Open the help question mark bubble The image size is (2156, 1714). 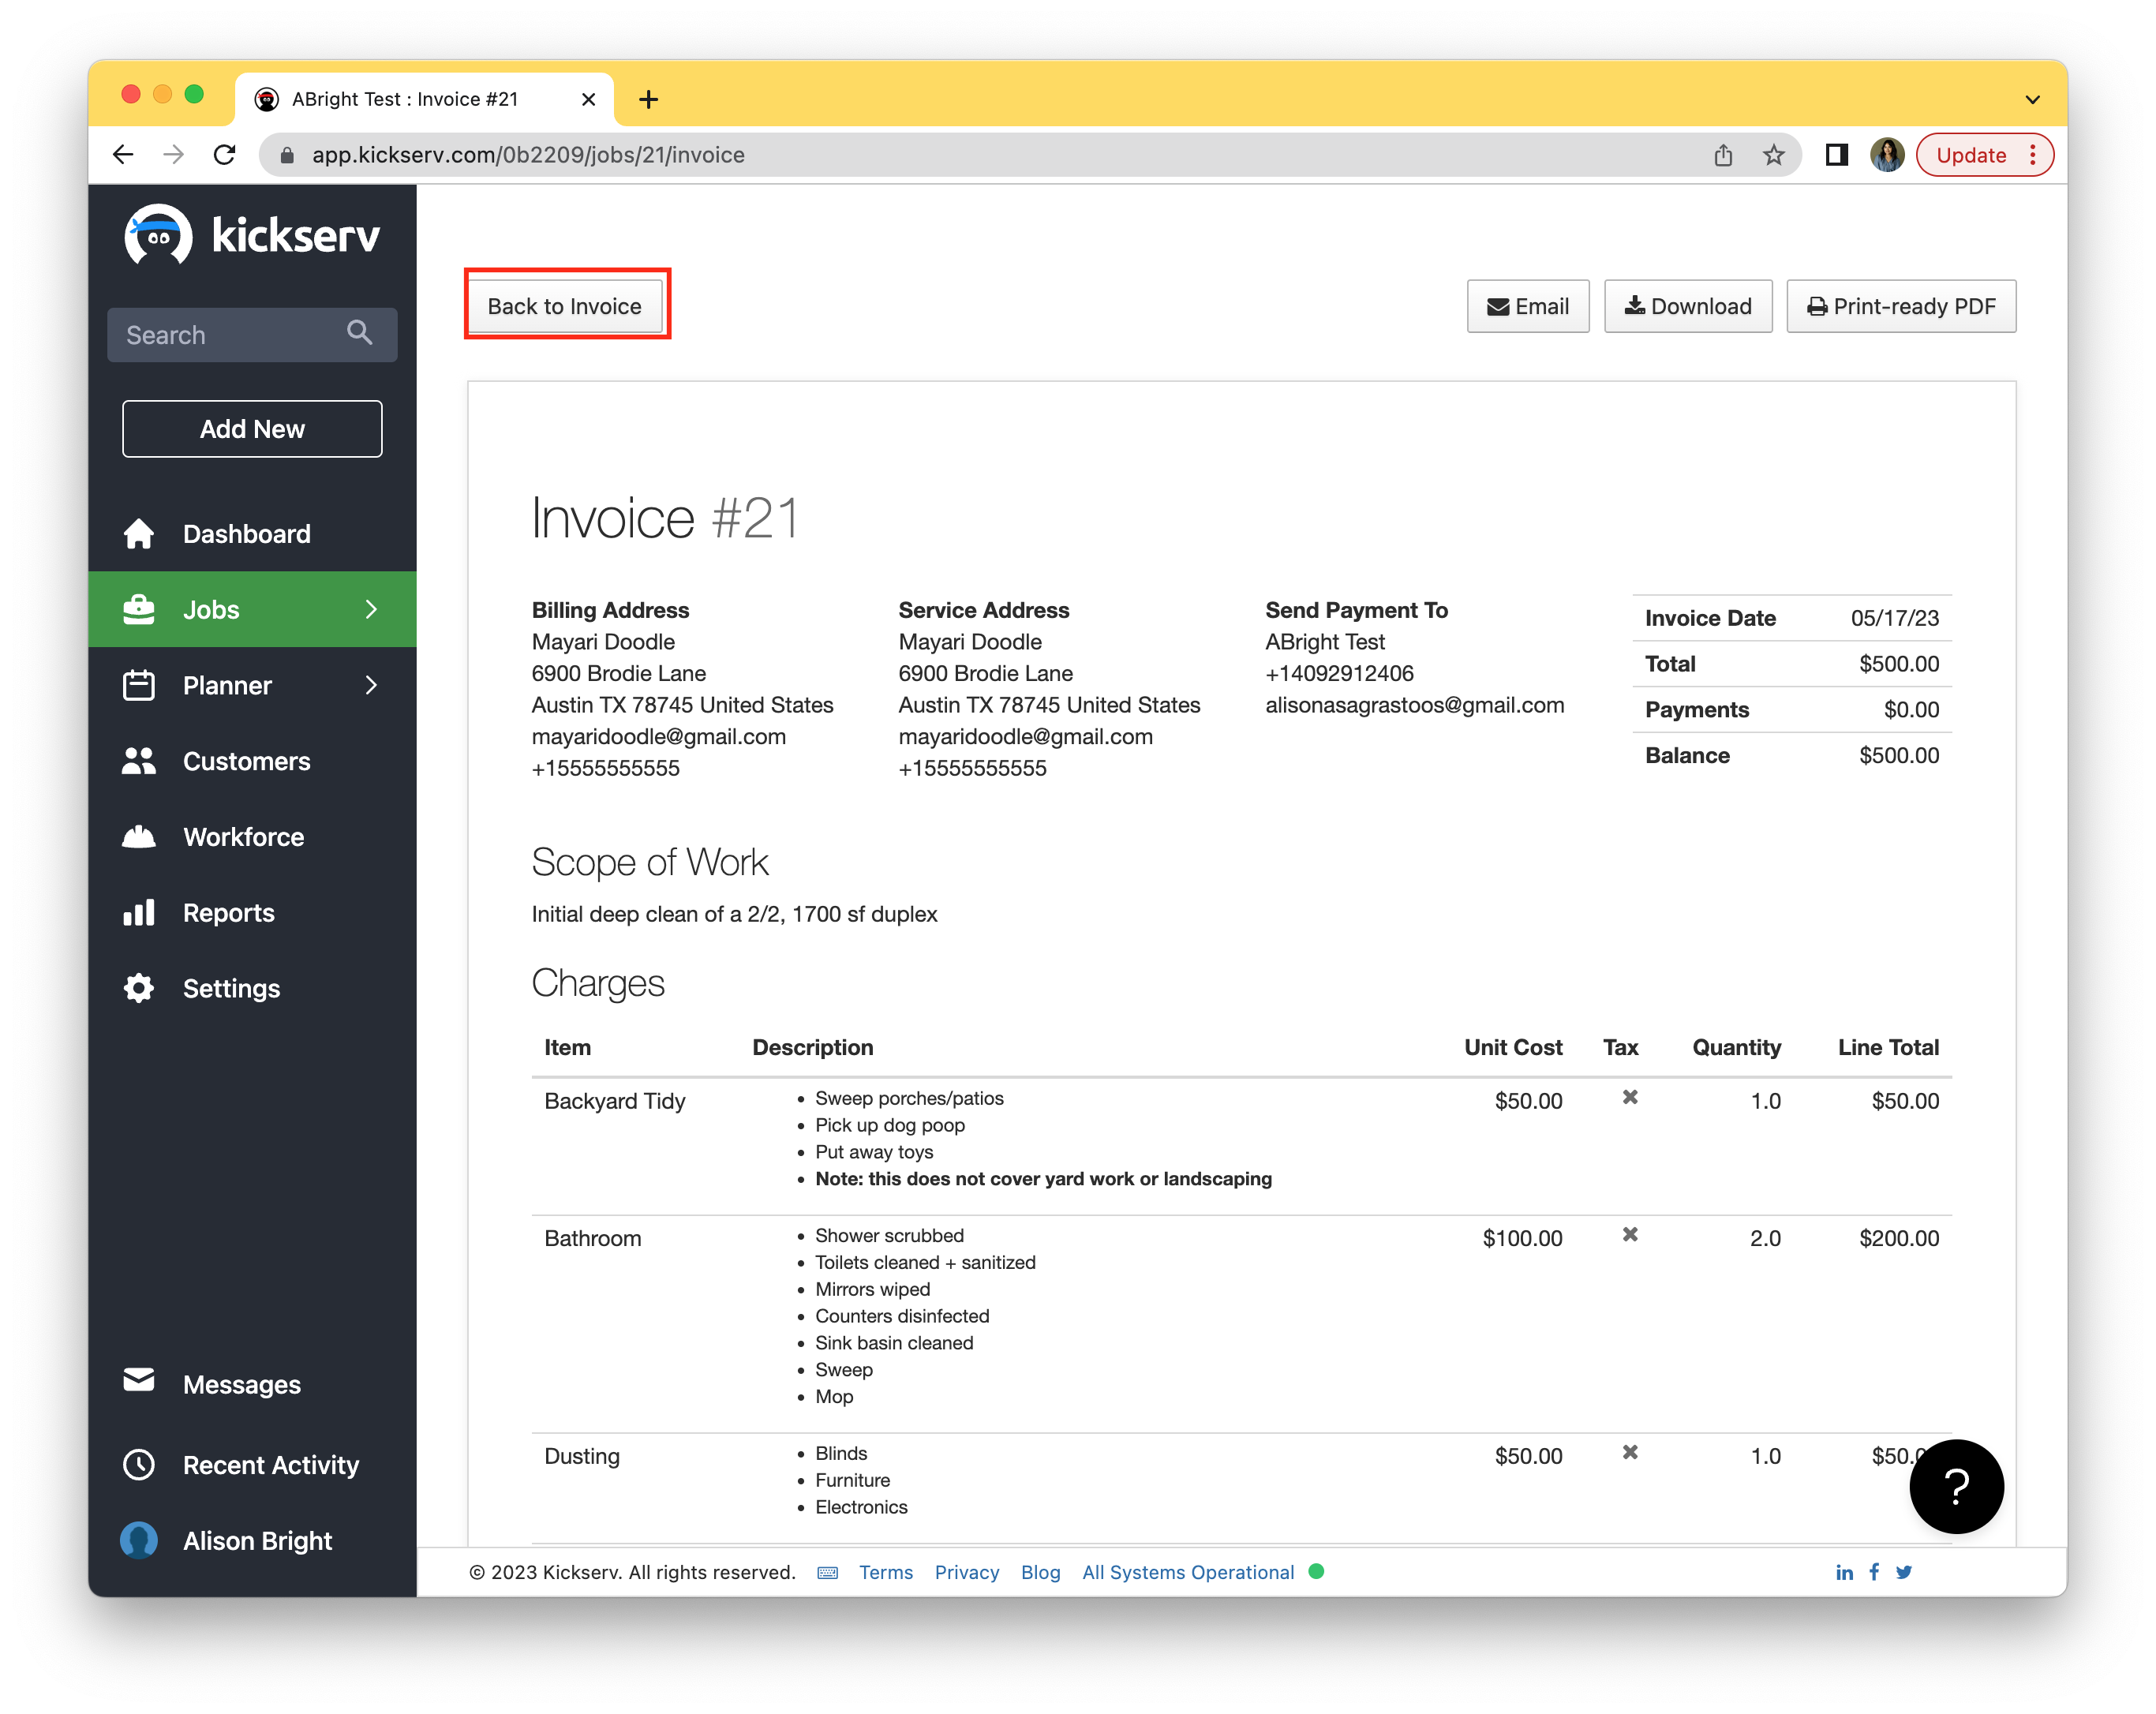(1955, 1486)
